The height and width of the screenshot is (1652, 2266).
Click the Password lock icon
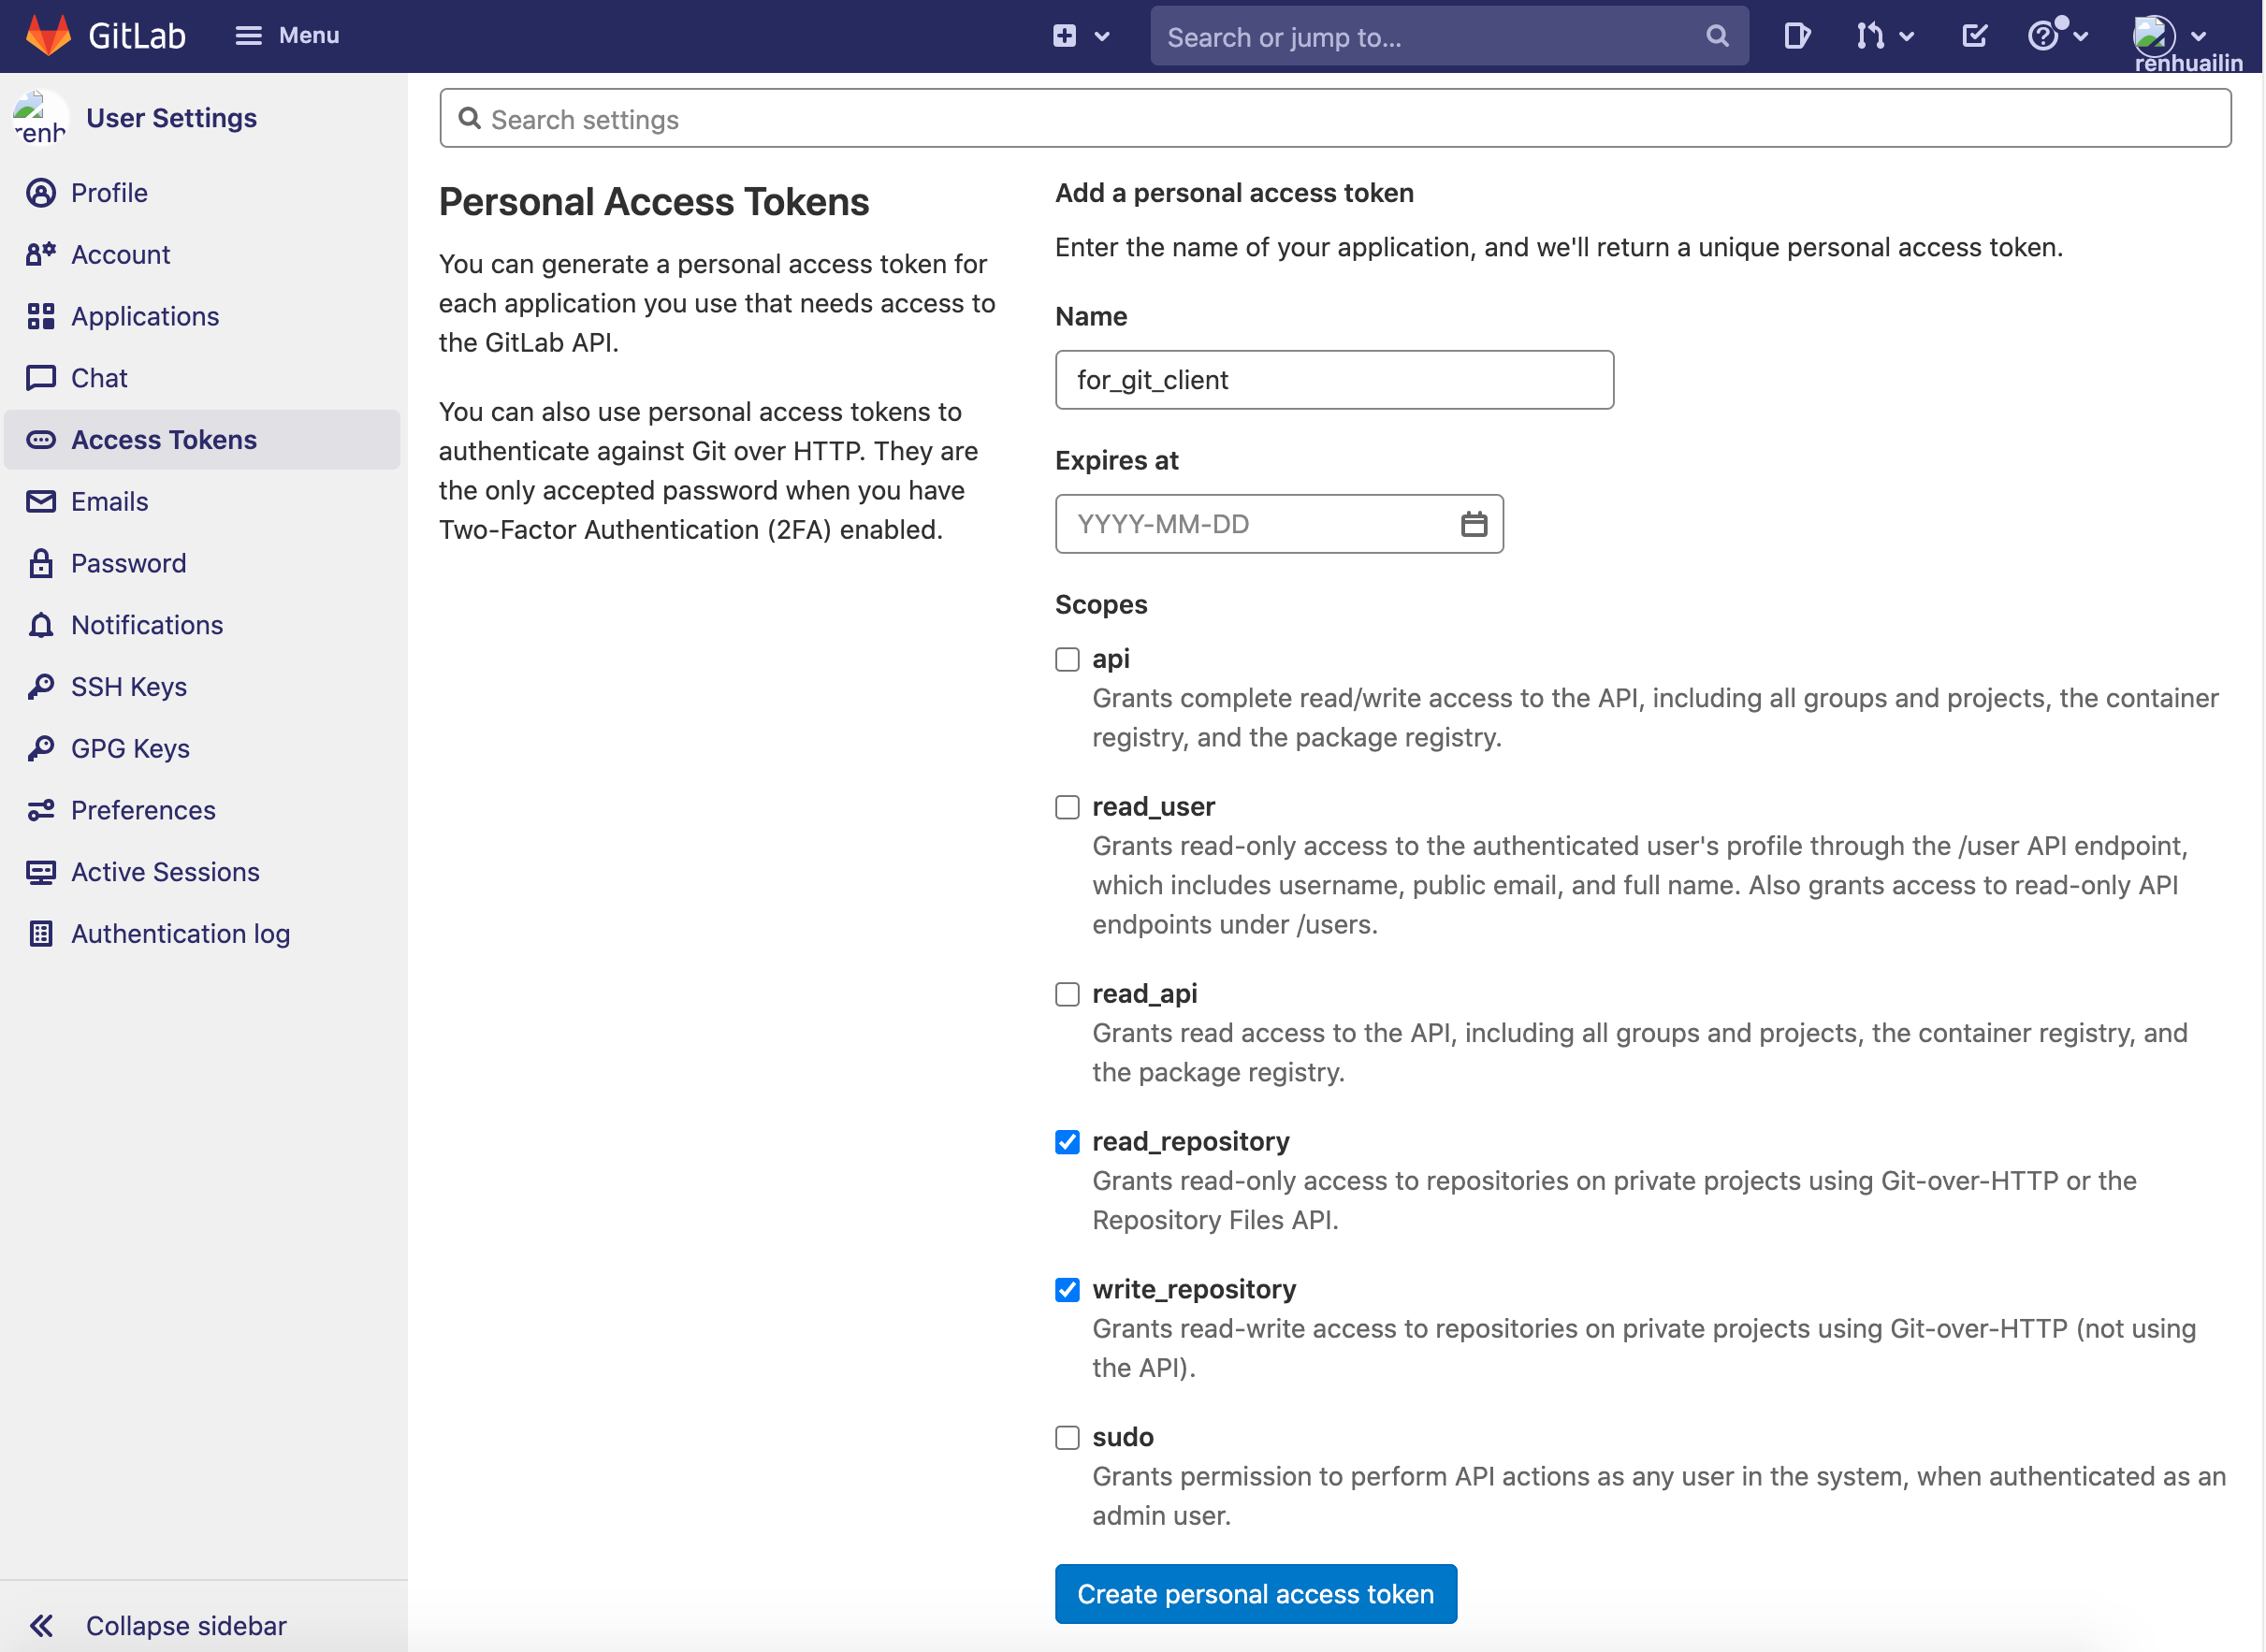41,563
